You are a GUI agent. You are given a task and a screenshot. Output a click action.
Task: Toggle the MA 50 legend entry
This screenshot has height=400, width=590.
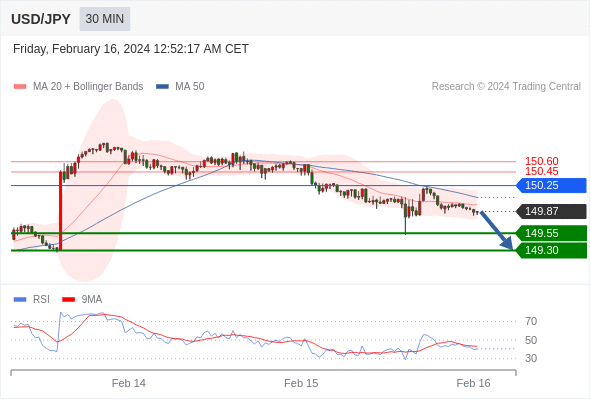pos(180,87)
